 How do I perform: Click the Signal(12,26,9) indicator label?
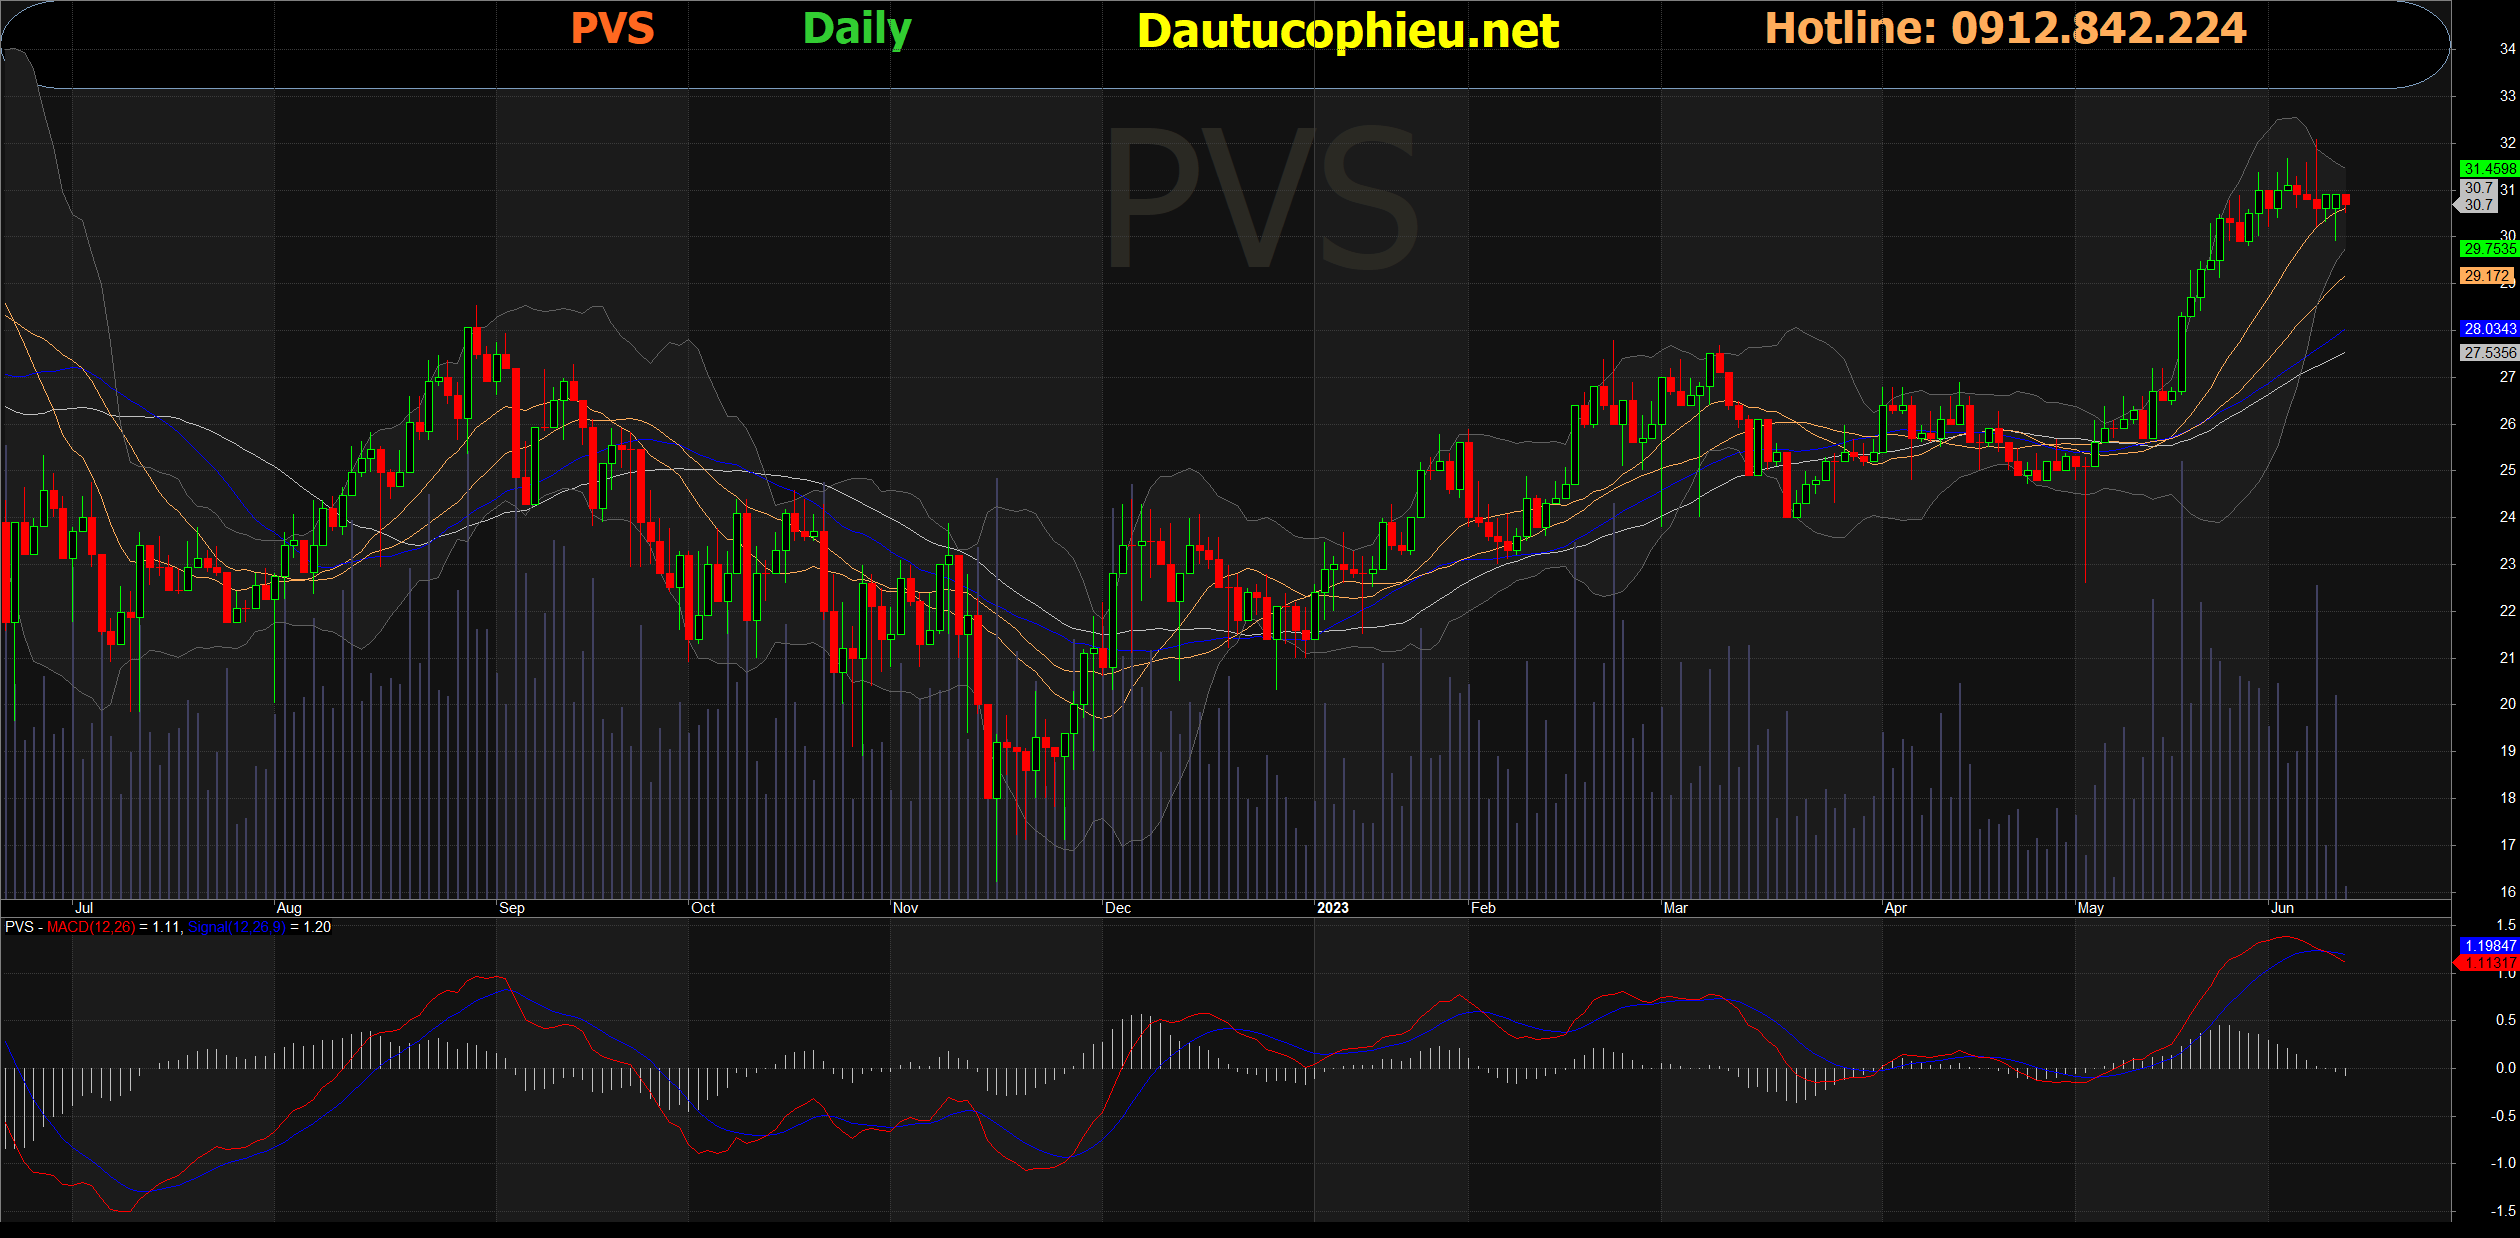[236, 927]
